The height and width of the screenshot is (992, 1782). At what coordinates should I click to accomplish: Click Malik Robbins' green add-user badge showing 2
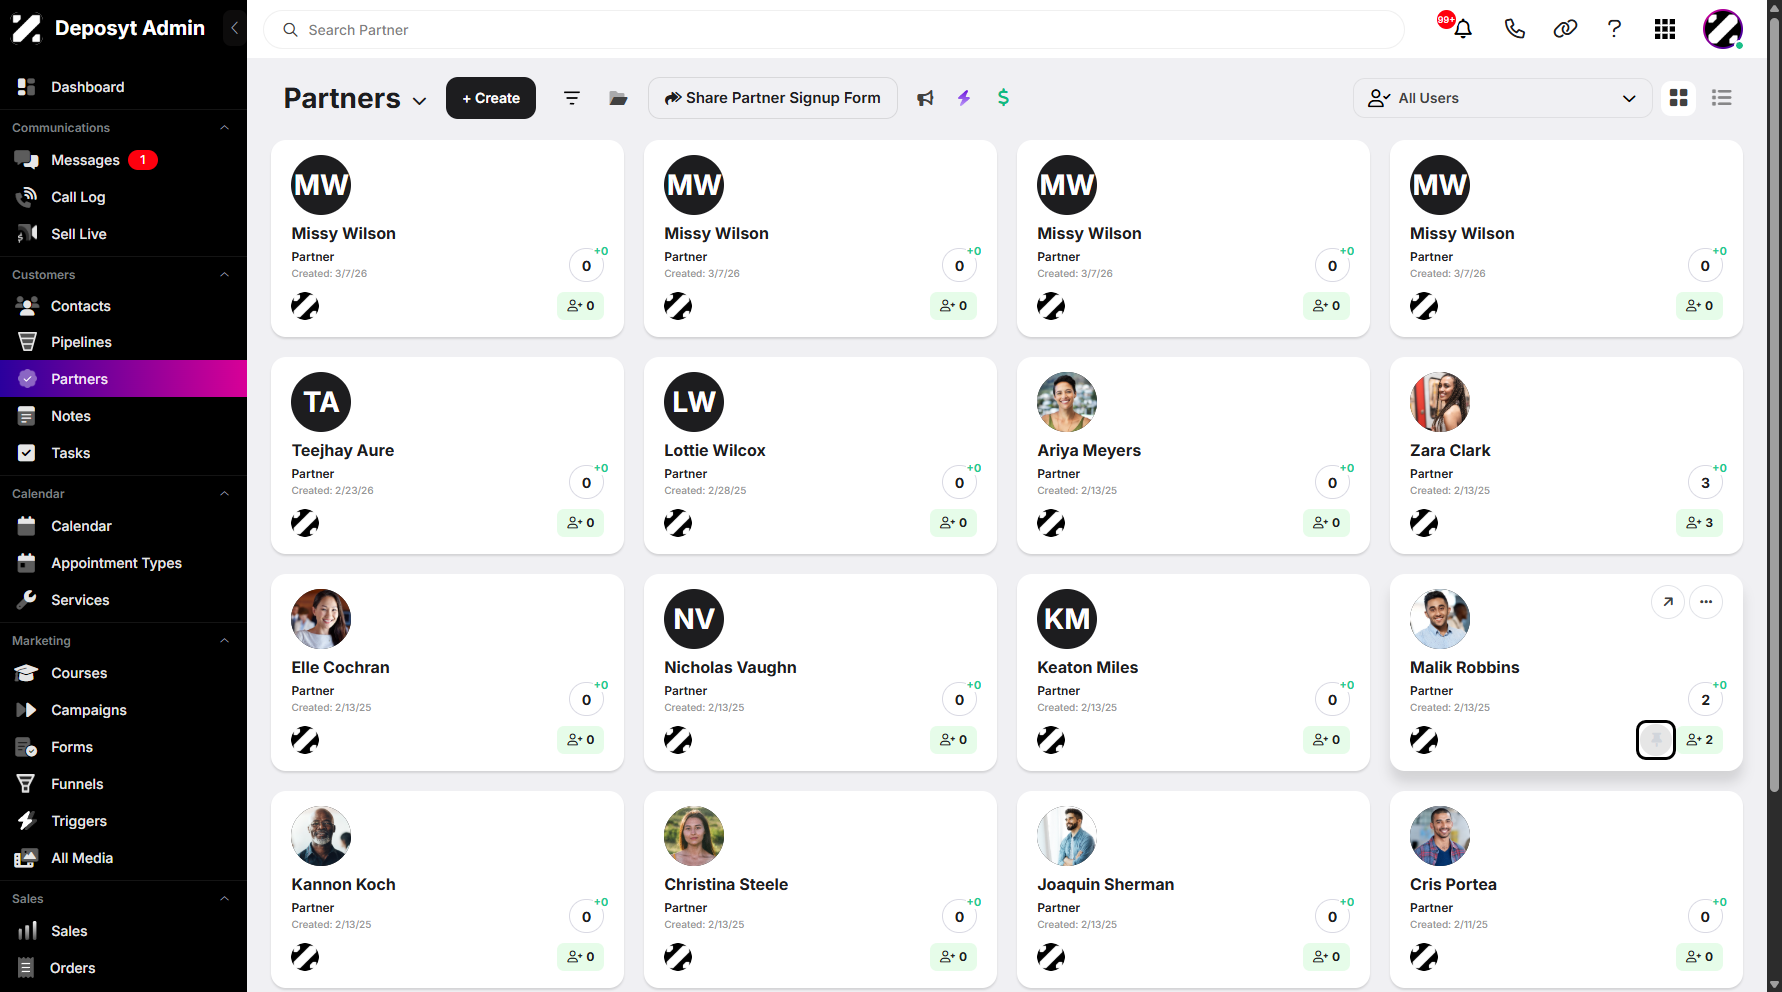click(1700, 740)
